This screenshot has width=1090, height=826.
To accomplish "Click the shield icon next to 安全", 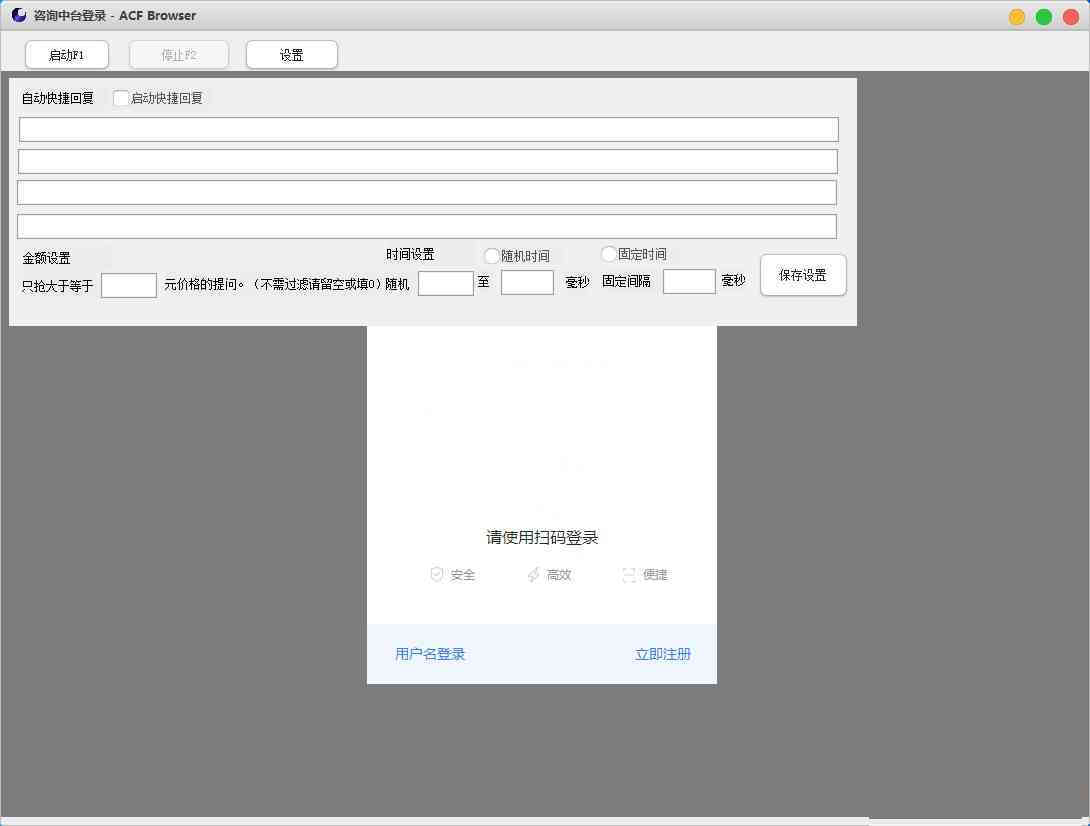I will click(437, 574).
